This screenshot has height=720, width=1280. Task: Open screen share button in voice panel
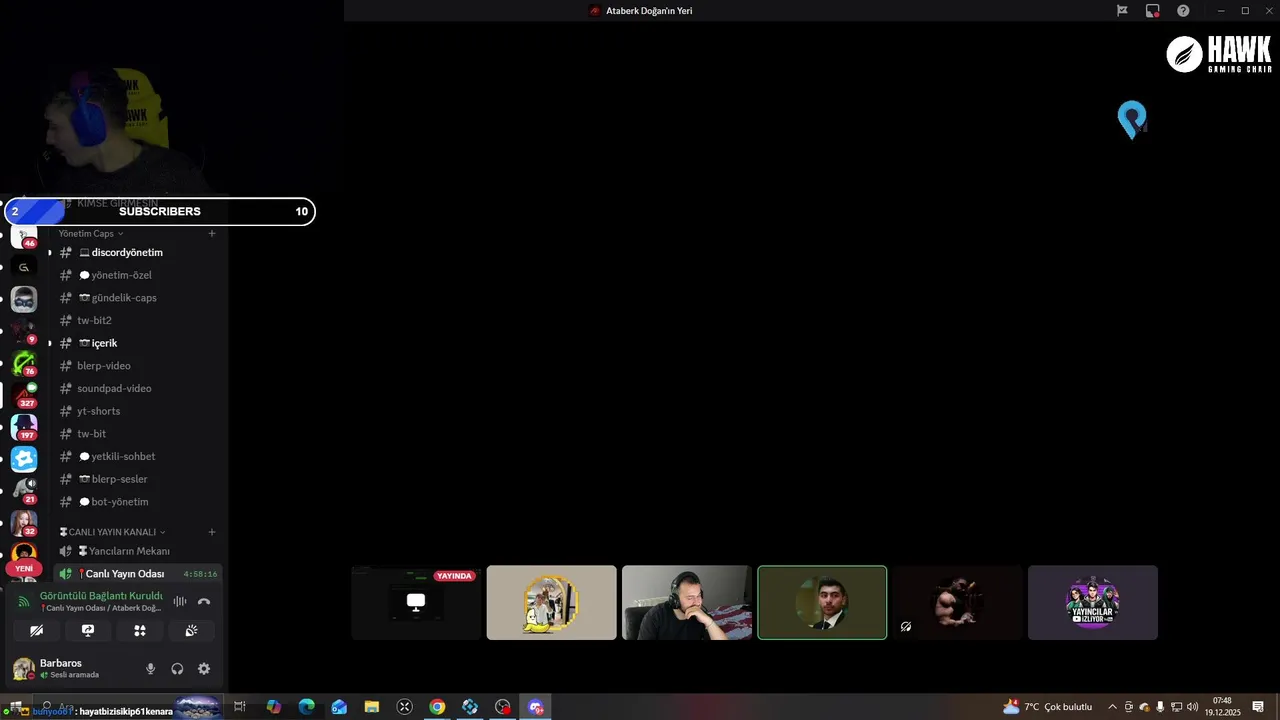(x=88, y=631)
